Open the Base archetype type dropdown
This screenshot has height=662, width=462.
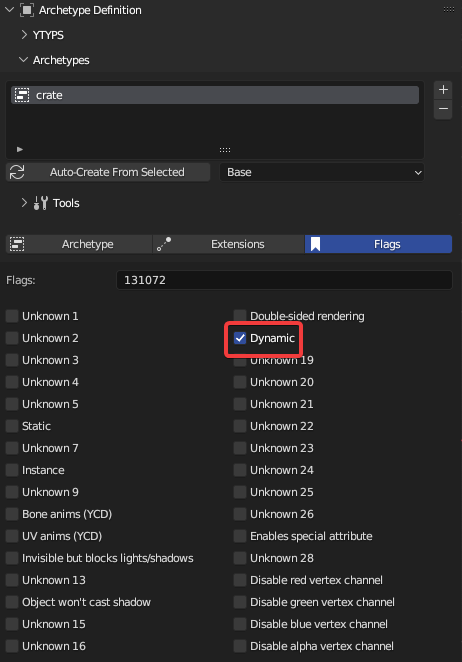(322, 172)
